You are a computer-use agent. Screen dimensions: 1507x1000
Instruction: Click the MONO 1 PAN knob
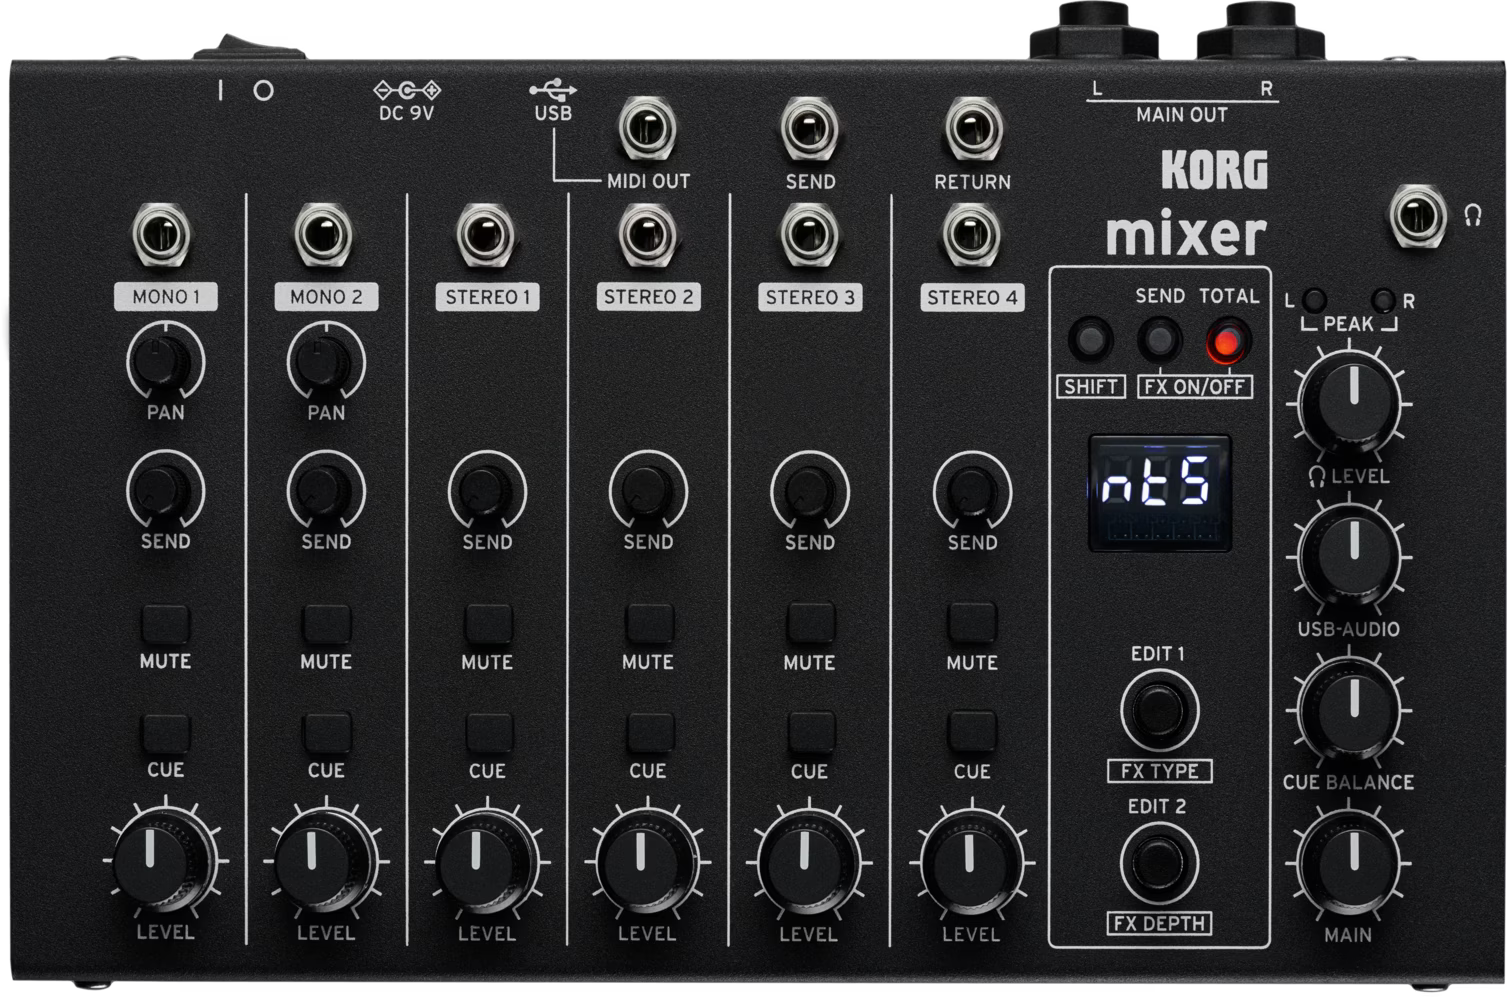point(165,362)
